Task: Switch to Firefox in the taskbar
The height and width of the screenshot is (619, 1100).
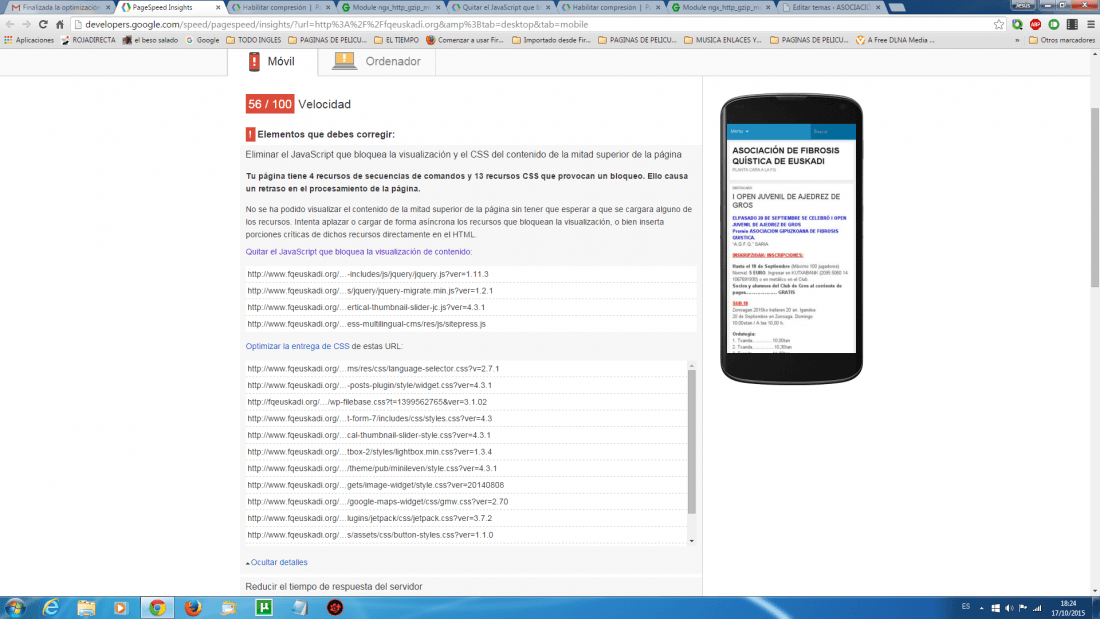Action: pyautogui.click(x=192, y=608)
